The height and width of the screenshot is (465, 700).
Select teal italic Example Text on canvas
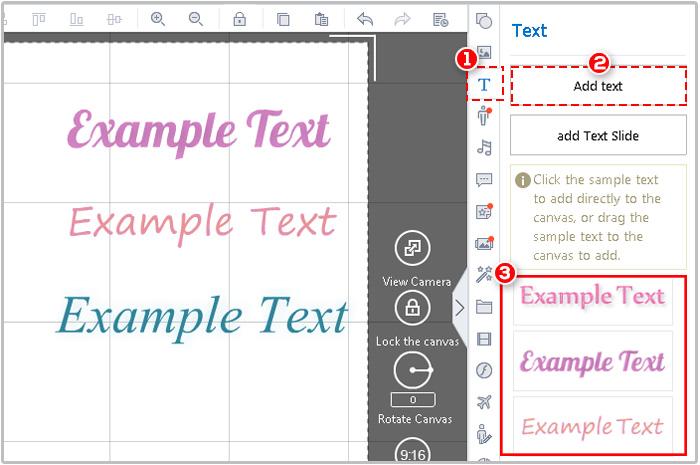[x=202, y=318]
